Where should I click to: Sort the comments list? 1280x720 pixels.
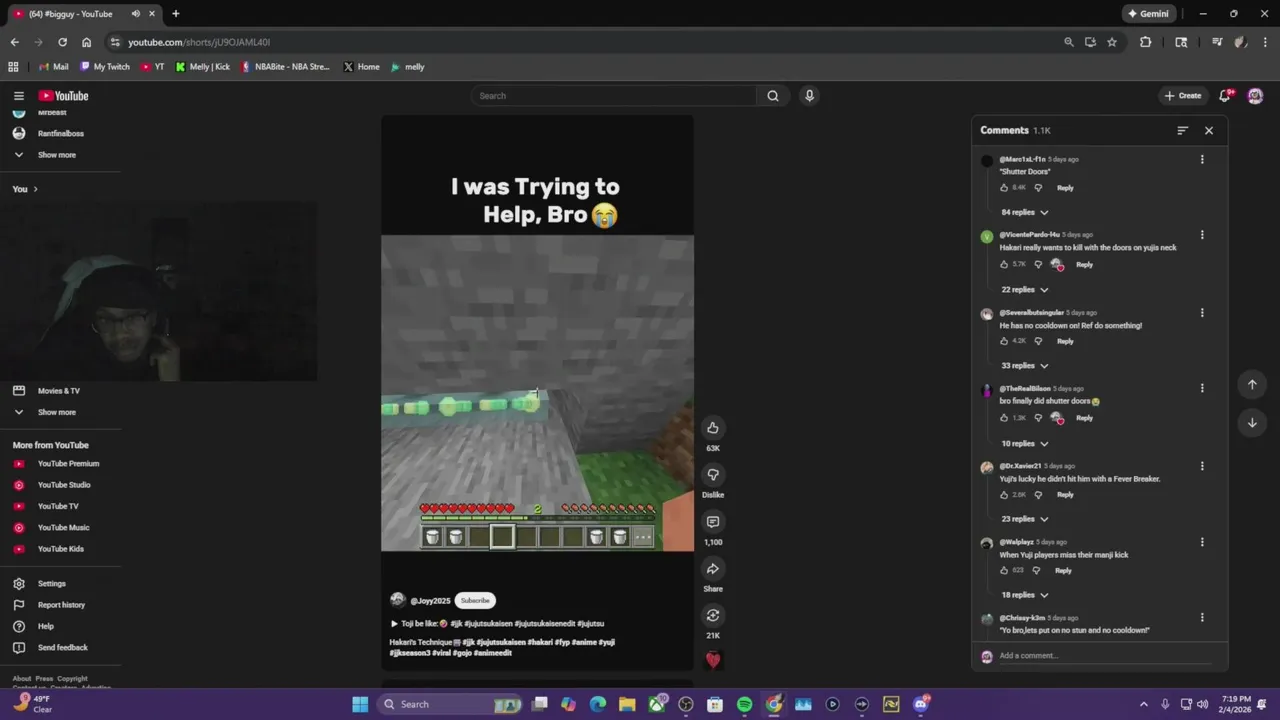pyautogui.click(x=1183, y=131)
